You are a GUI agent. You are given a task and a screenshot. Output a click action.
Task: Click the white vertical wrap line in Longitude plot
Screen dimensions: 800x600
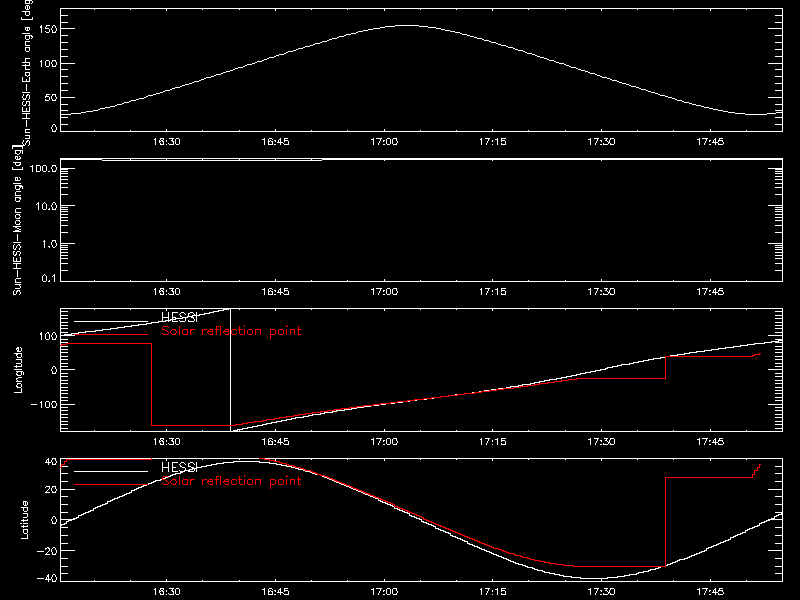point(231,370)
